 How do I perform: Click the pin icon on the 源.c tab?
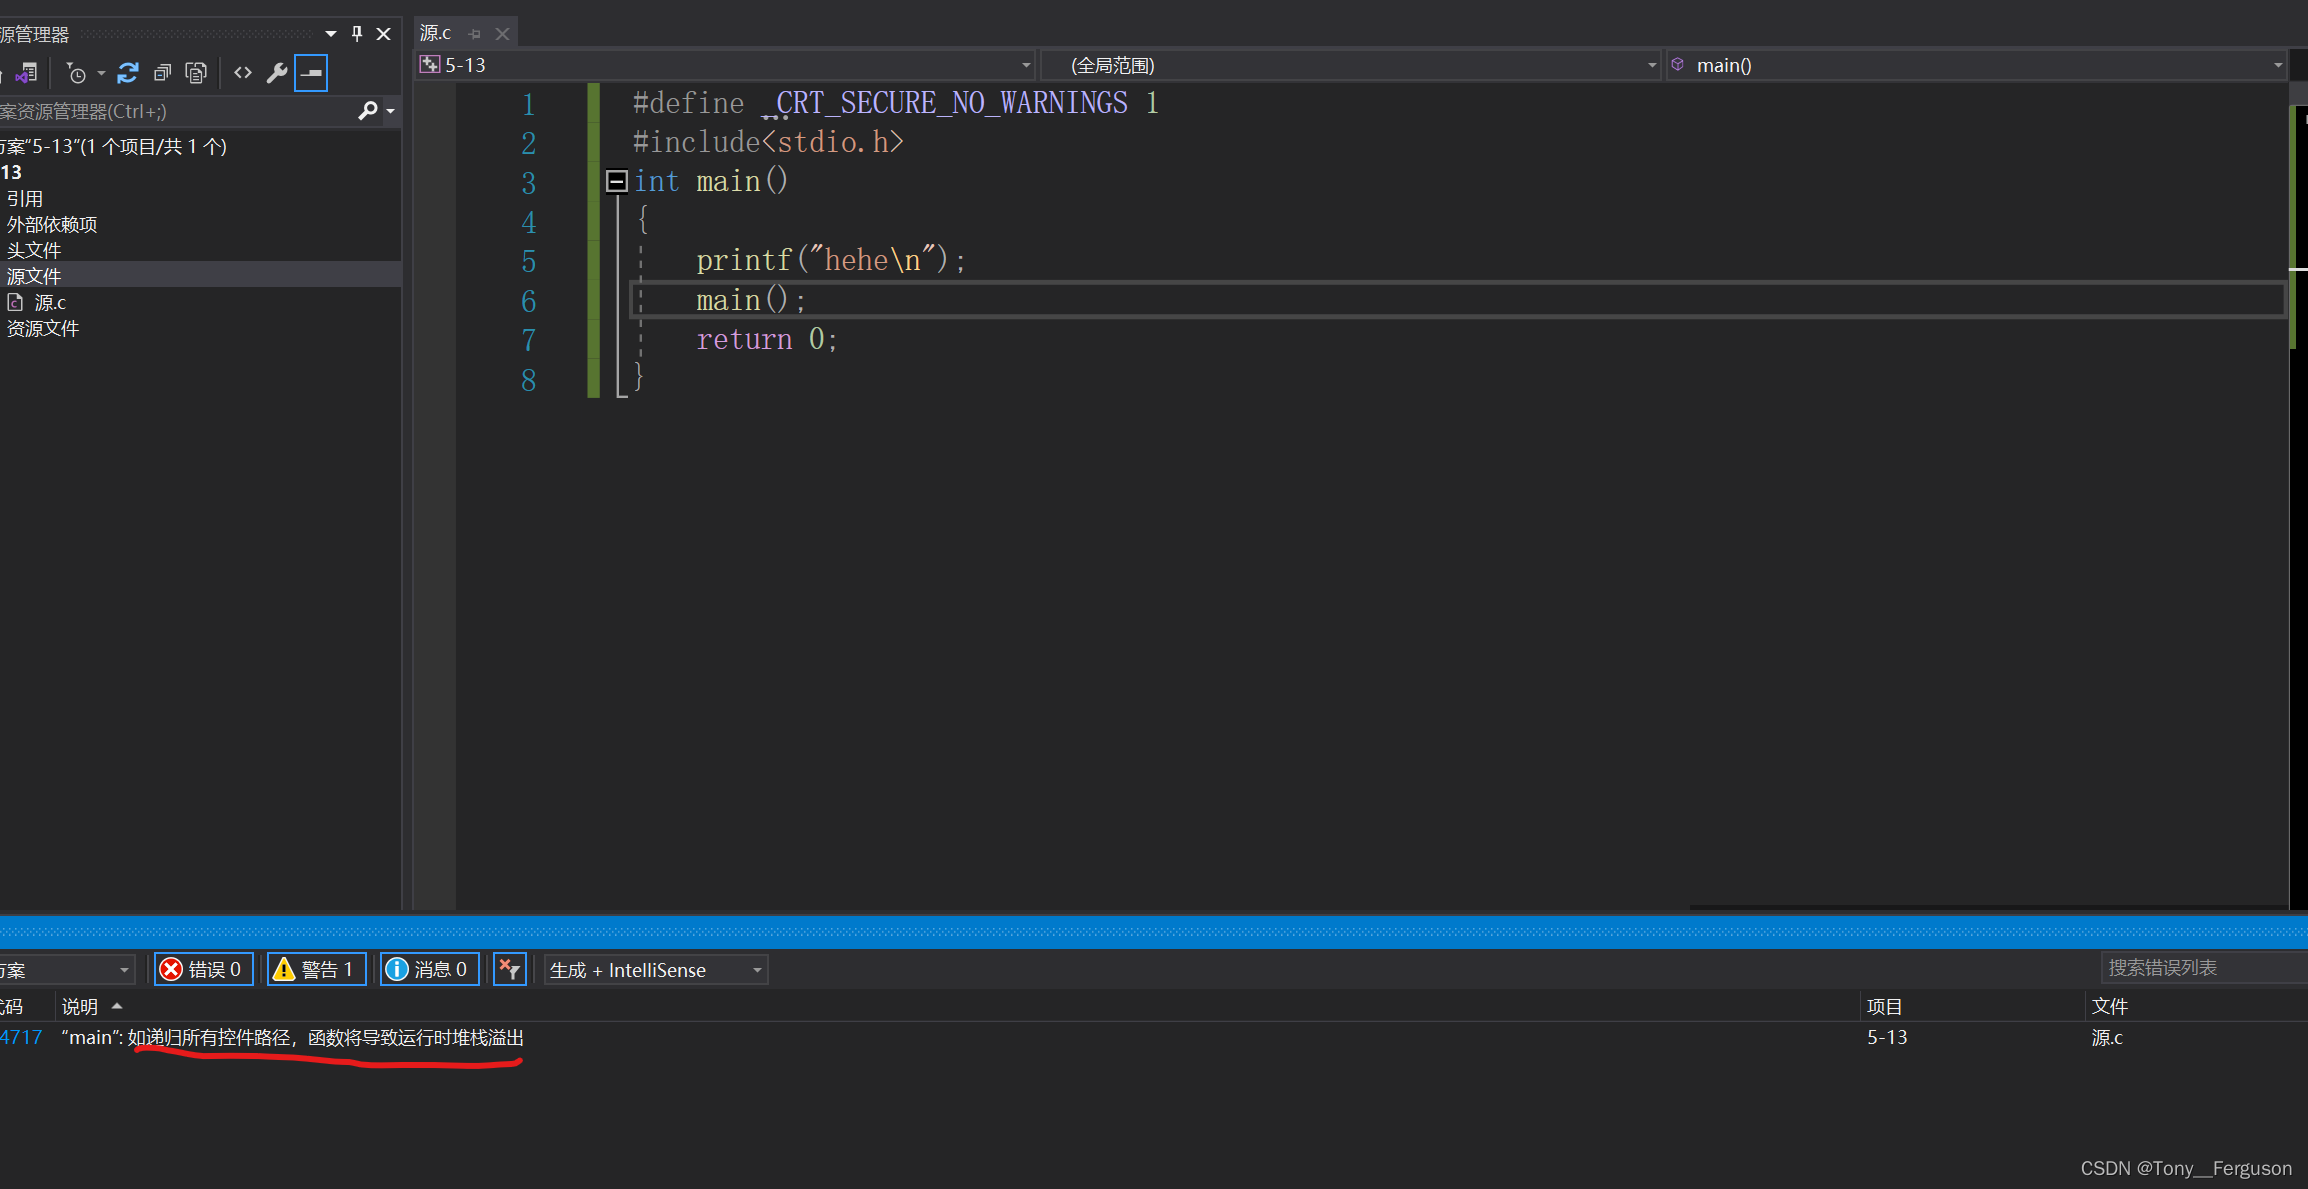tap(475, 34)
